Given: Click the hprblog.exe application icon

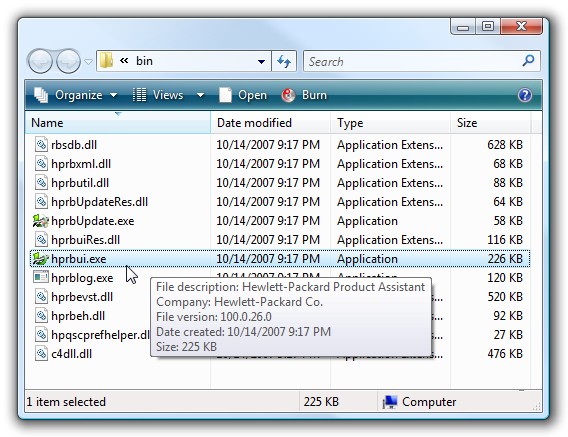Looking at the screenshot, I should coord(41,277).
